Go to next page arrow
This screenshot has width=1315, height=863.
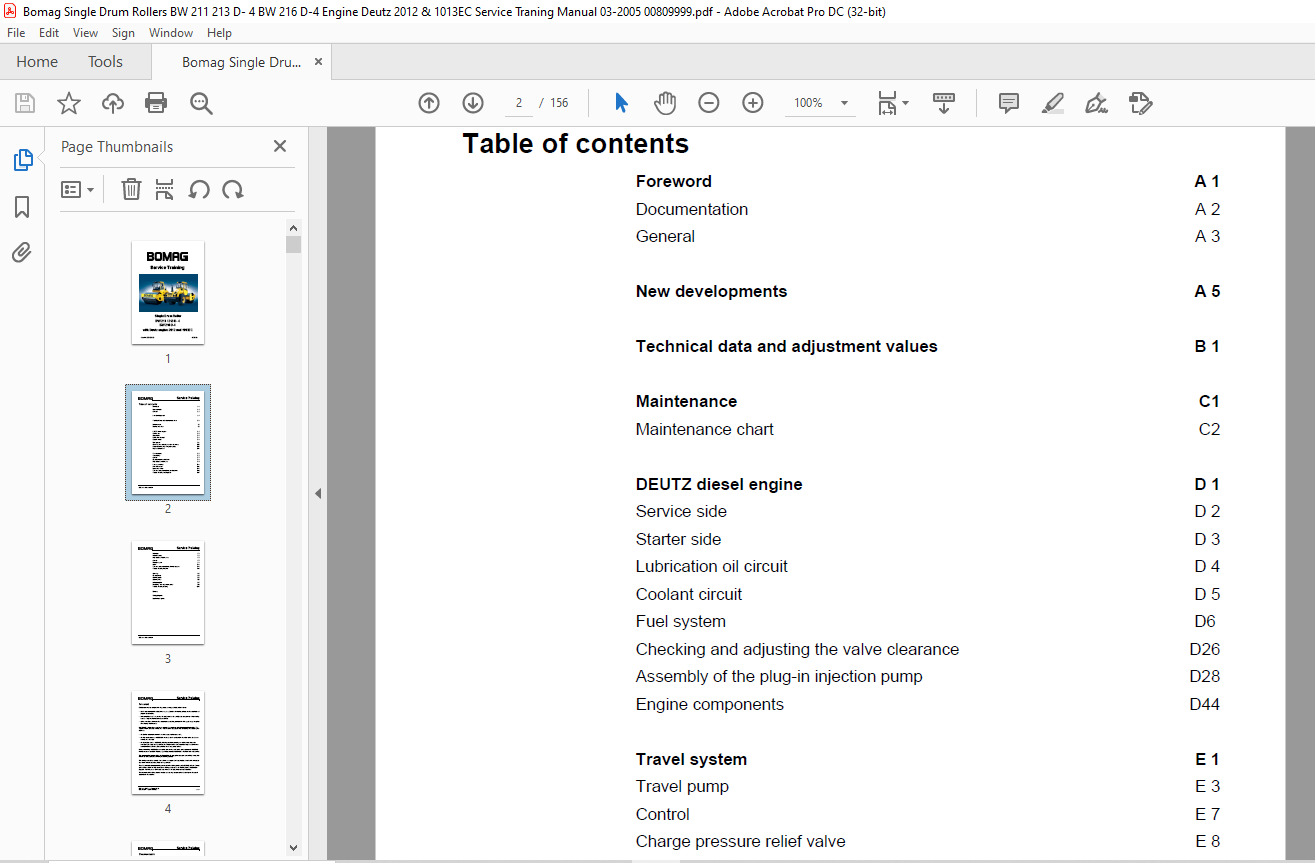[473, 103]
